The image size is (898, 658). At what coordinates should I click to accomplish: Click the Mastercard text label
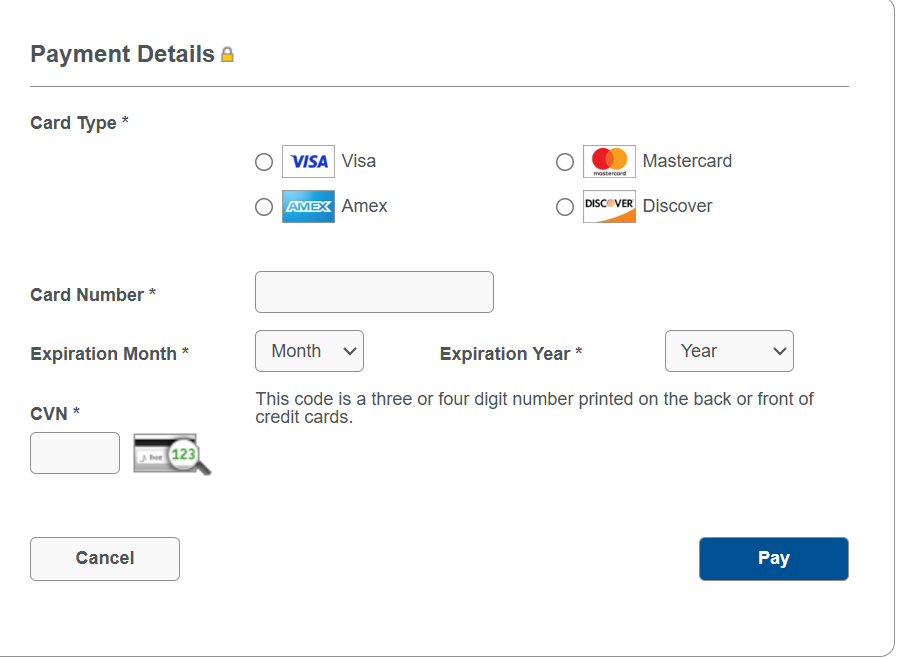point(687,161)
